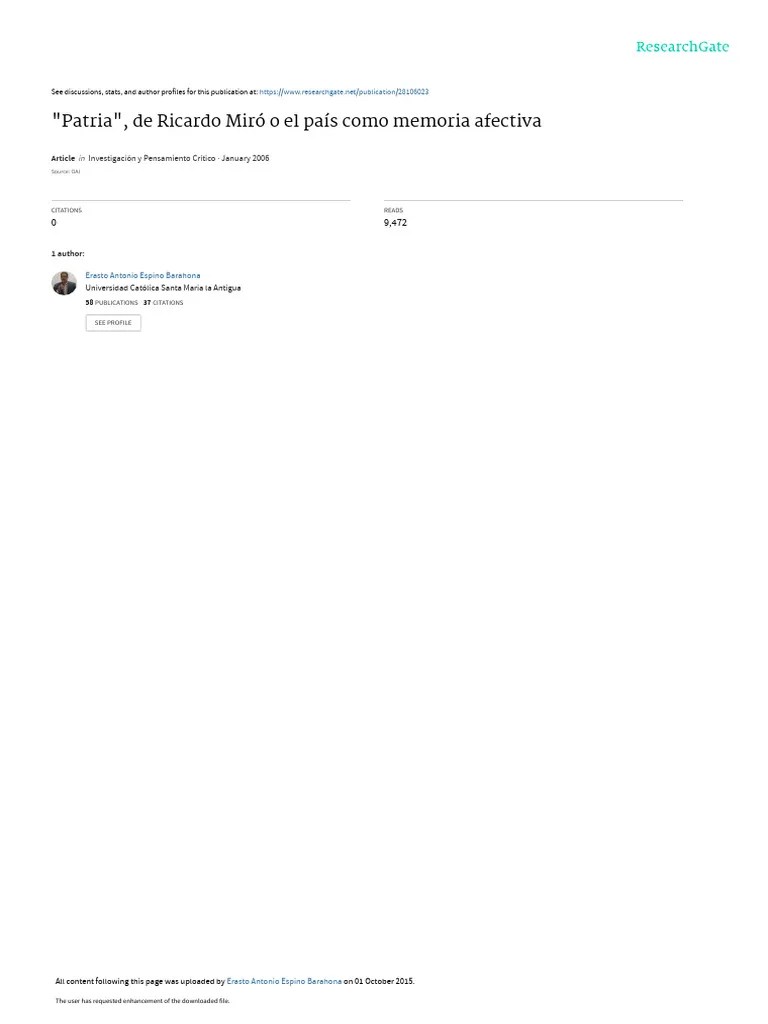Click the 58 PUBLICATIONS count
This screenshot has width=768, height=1024.
112,303
